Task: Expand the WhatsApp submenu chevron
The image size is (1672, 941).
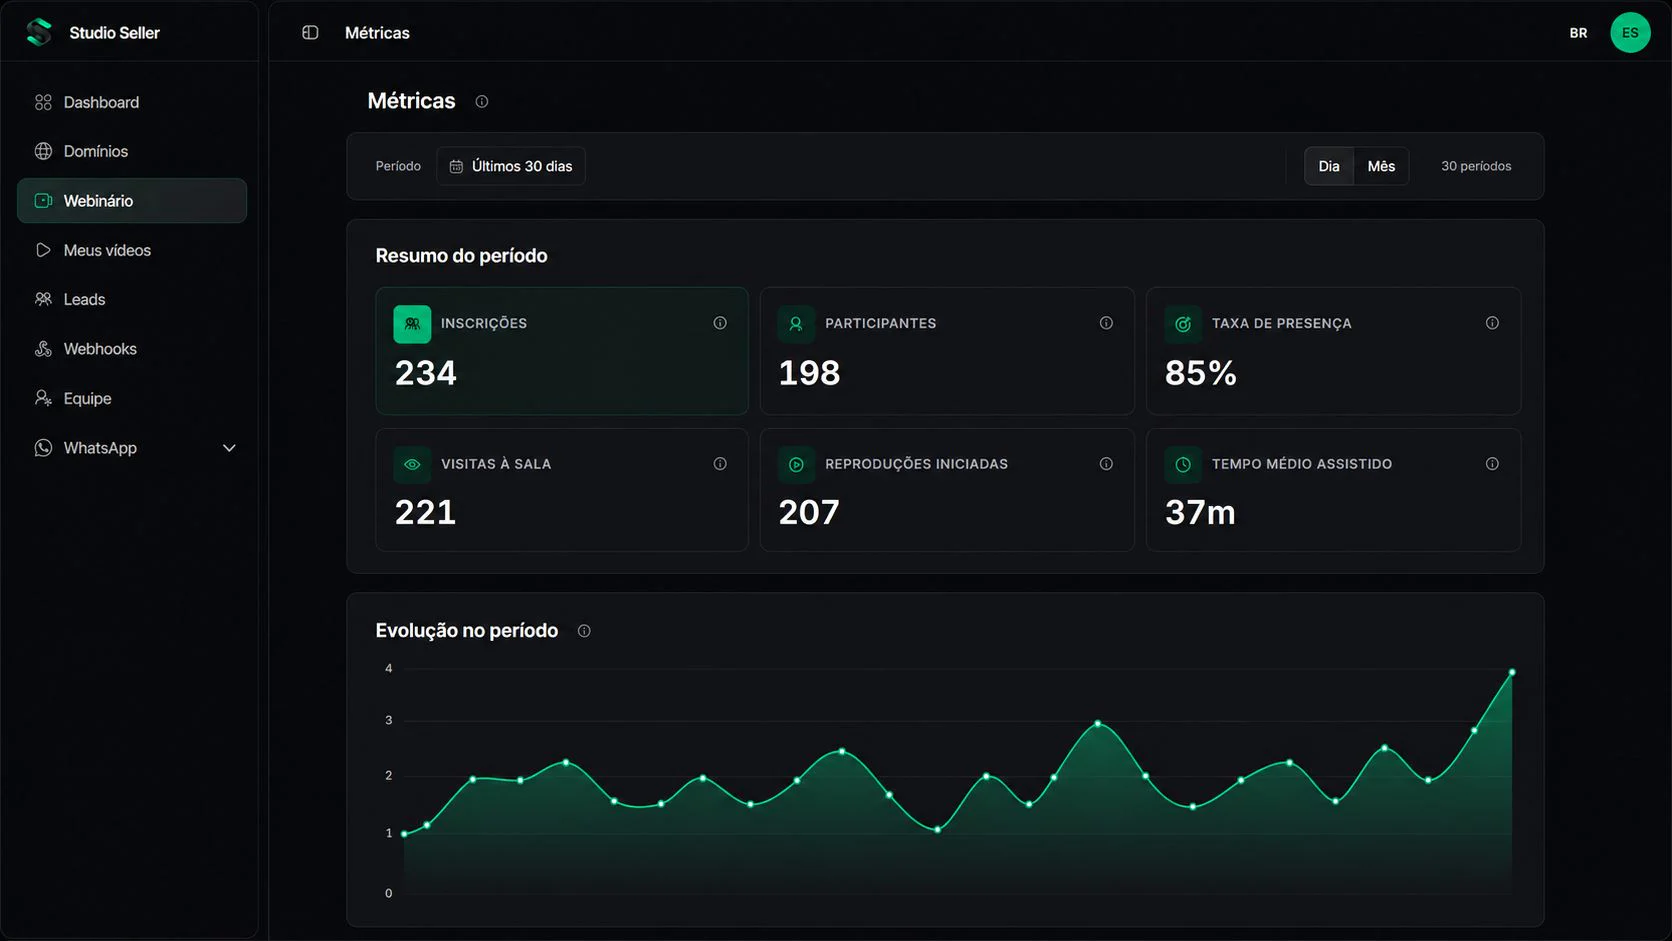Action: pos(229,448)
